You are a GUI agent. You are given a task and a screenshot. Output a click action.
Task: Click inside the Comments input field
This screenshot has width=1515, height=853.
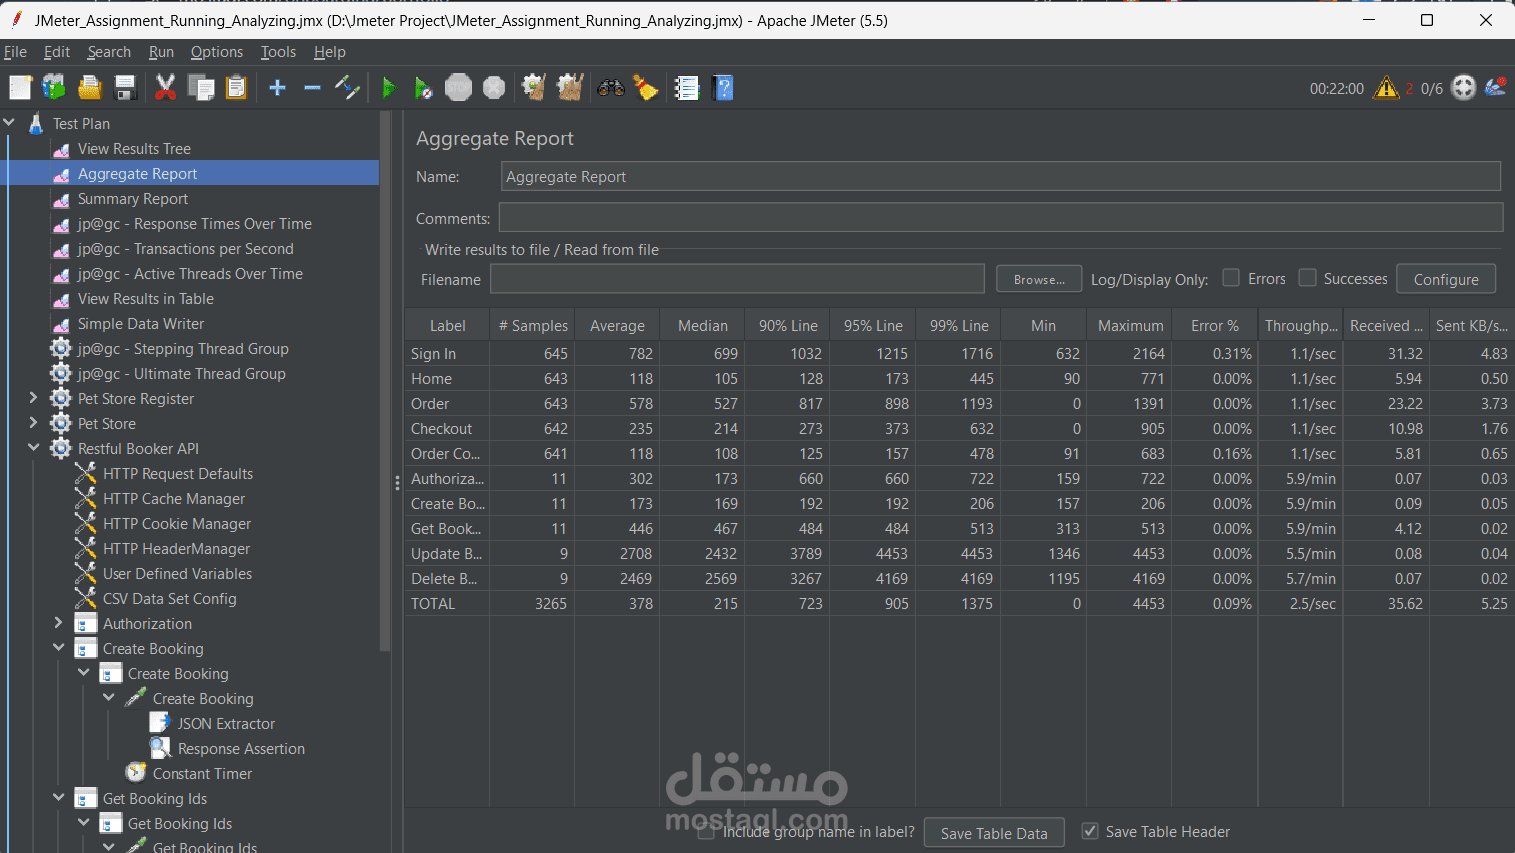pos(1000,217)
